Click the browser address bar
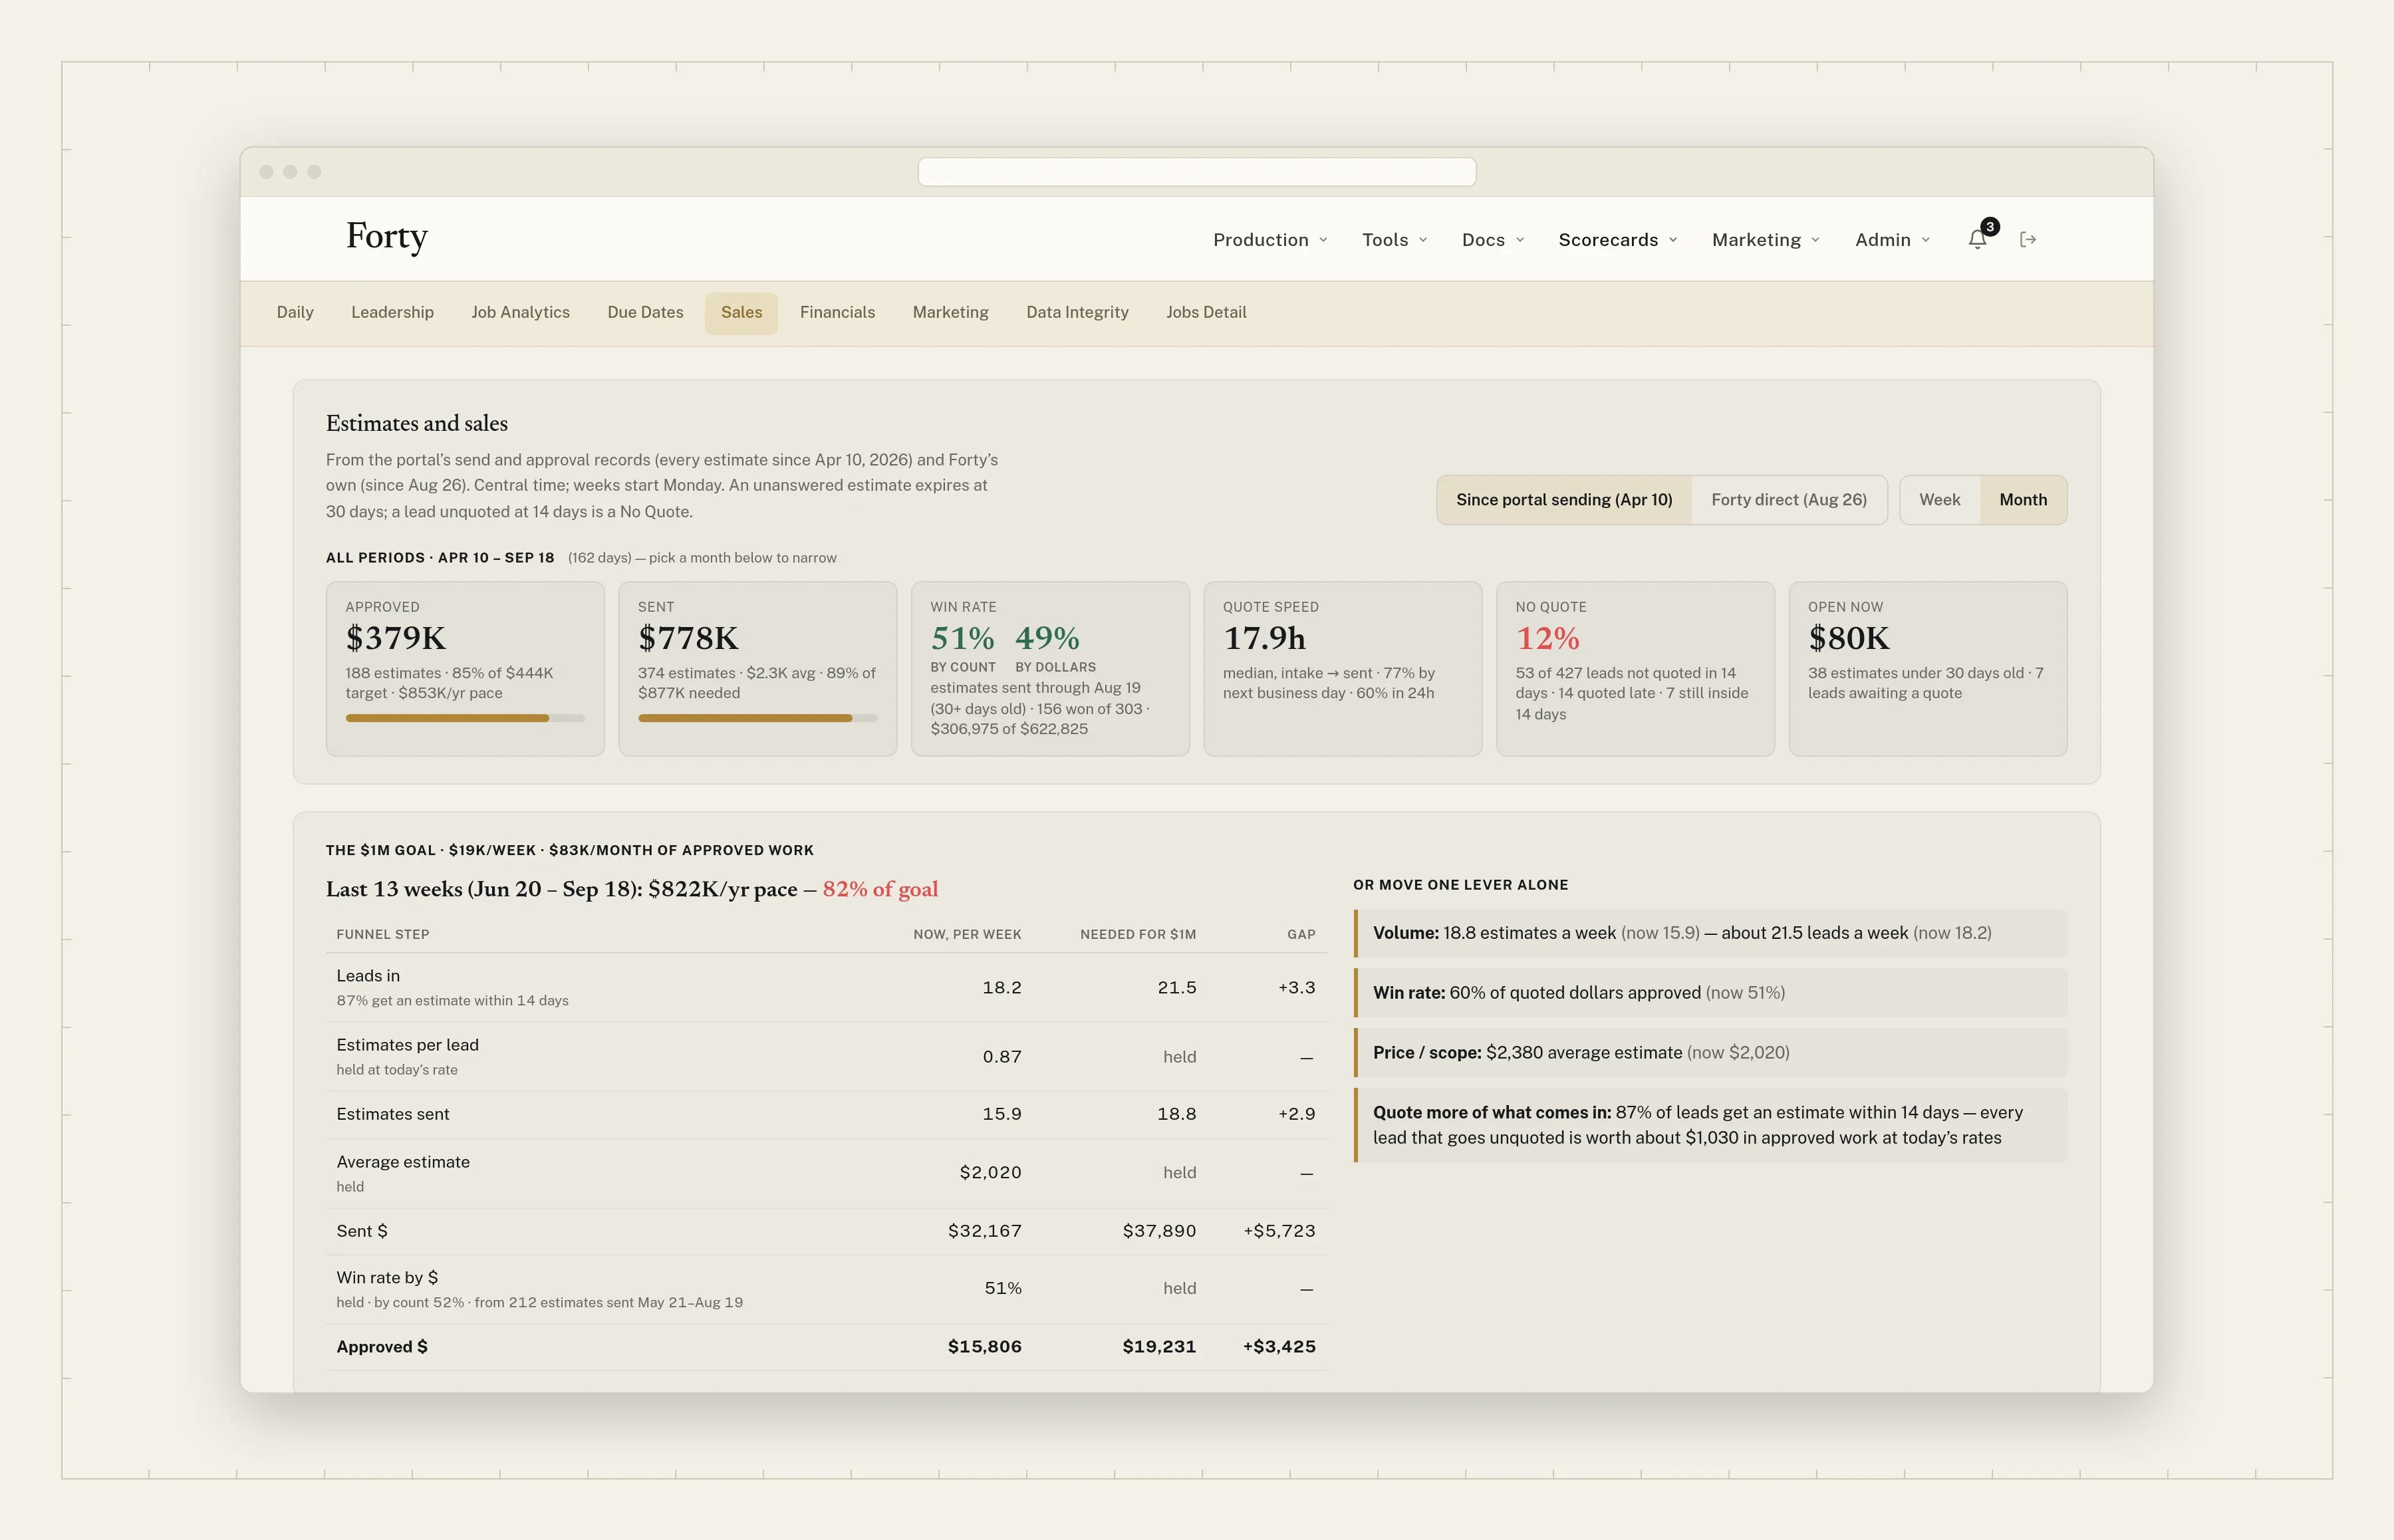Viewport: 2394px width, 1540px height. (1197, 172)
